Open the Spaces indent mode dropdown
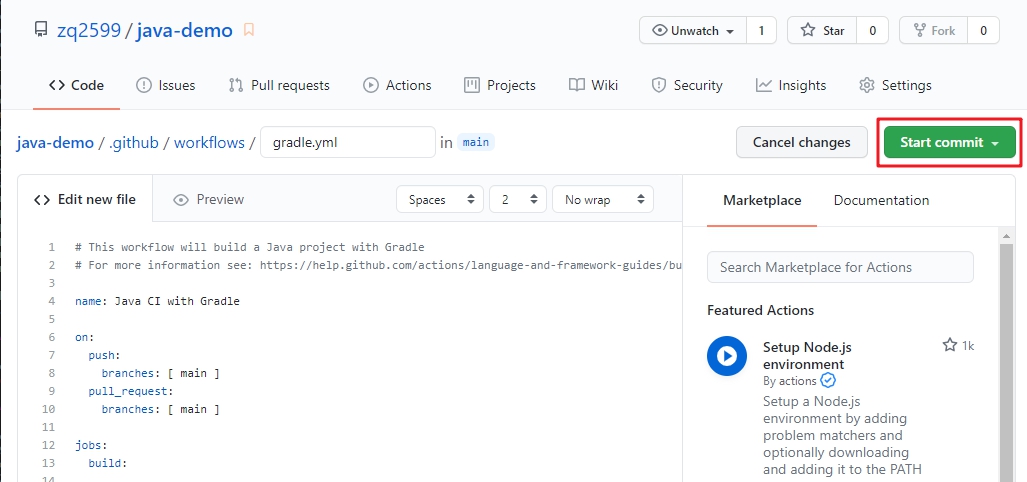The width and height of the screenshot is (1027, 482). 439,199
